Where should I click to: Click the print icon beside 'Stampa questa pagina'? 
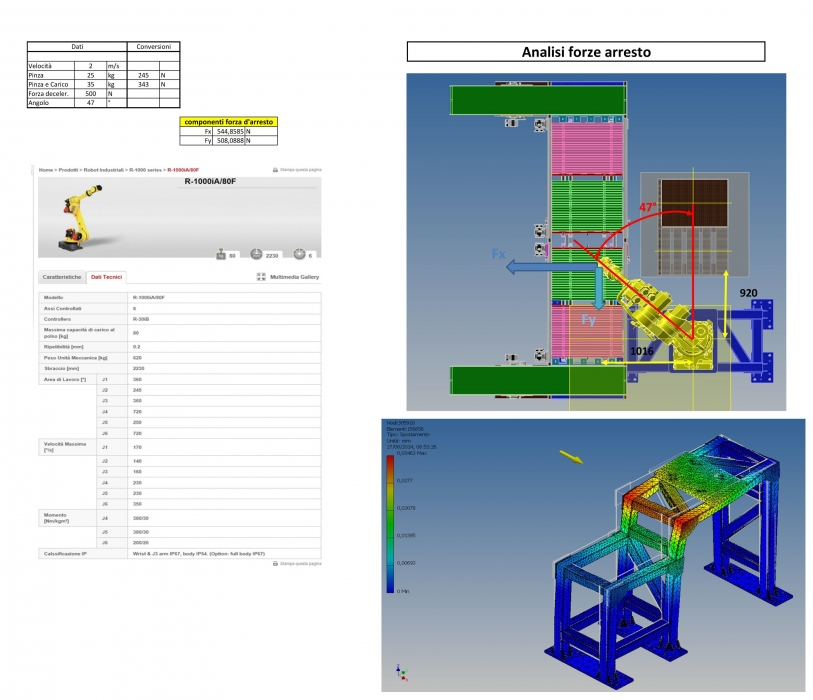point(276,170)
